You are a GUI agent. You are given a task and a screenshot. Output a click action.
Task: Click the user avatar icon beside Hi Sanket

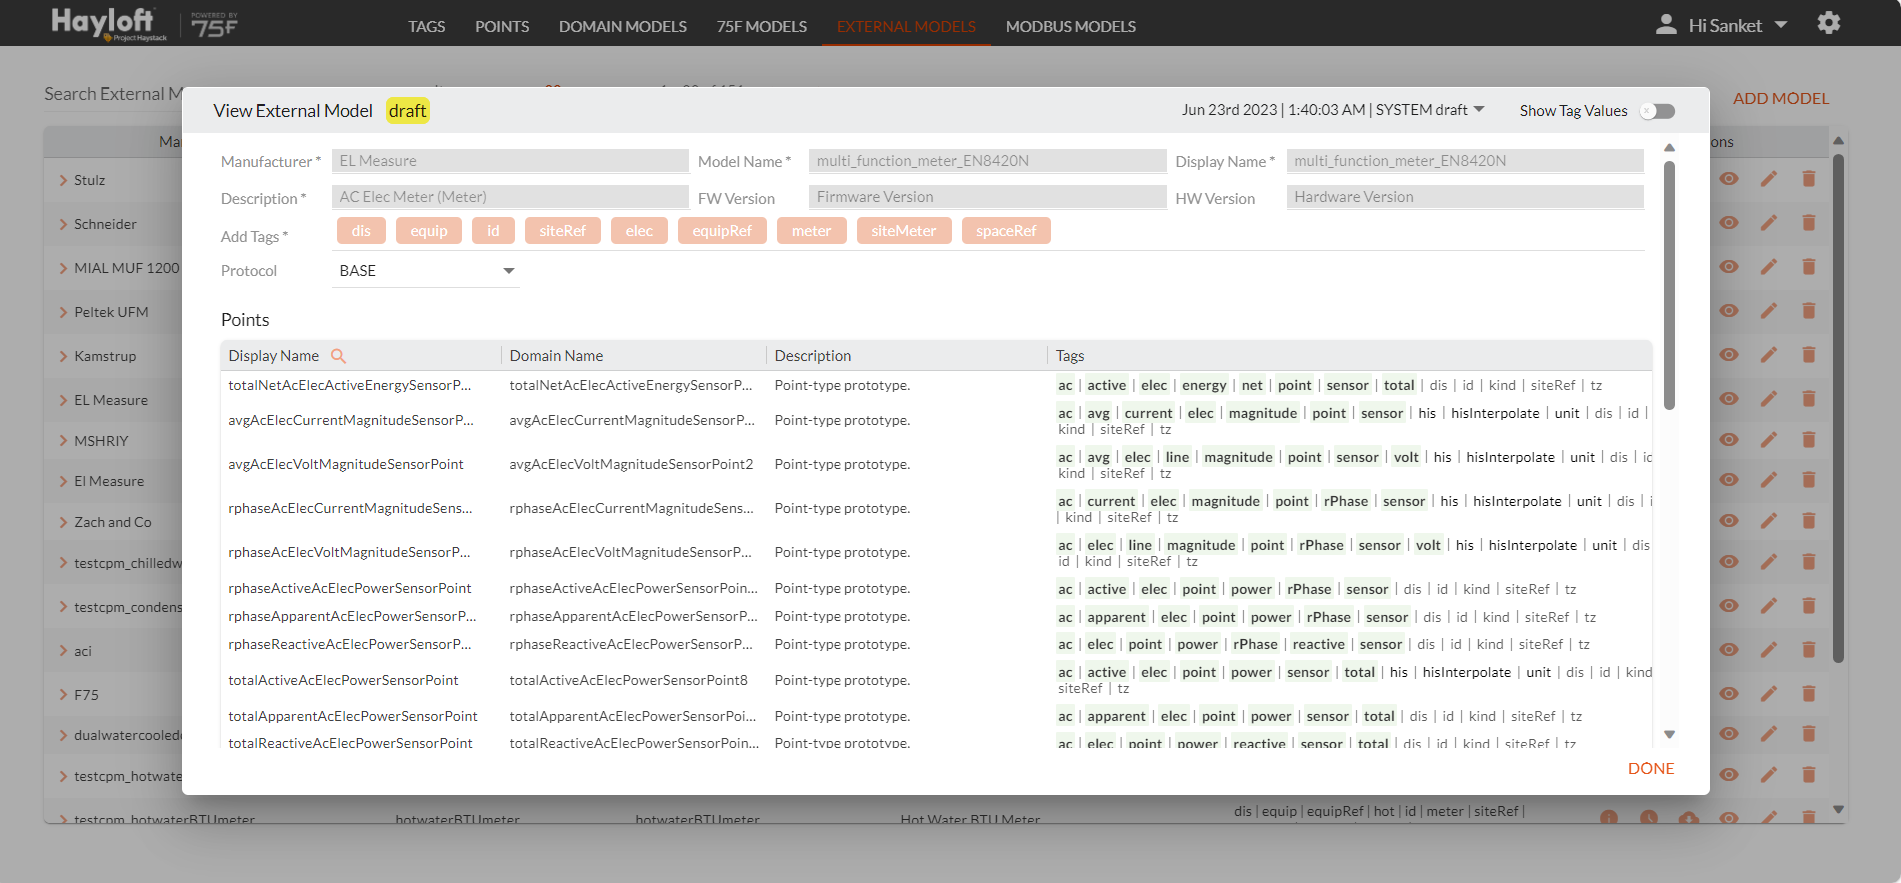pyautogui.click(x=1666, y=24)
